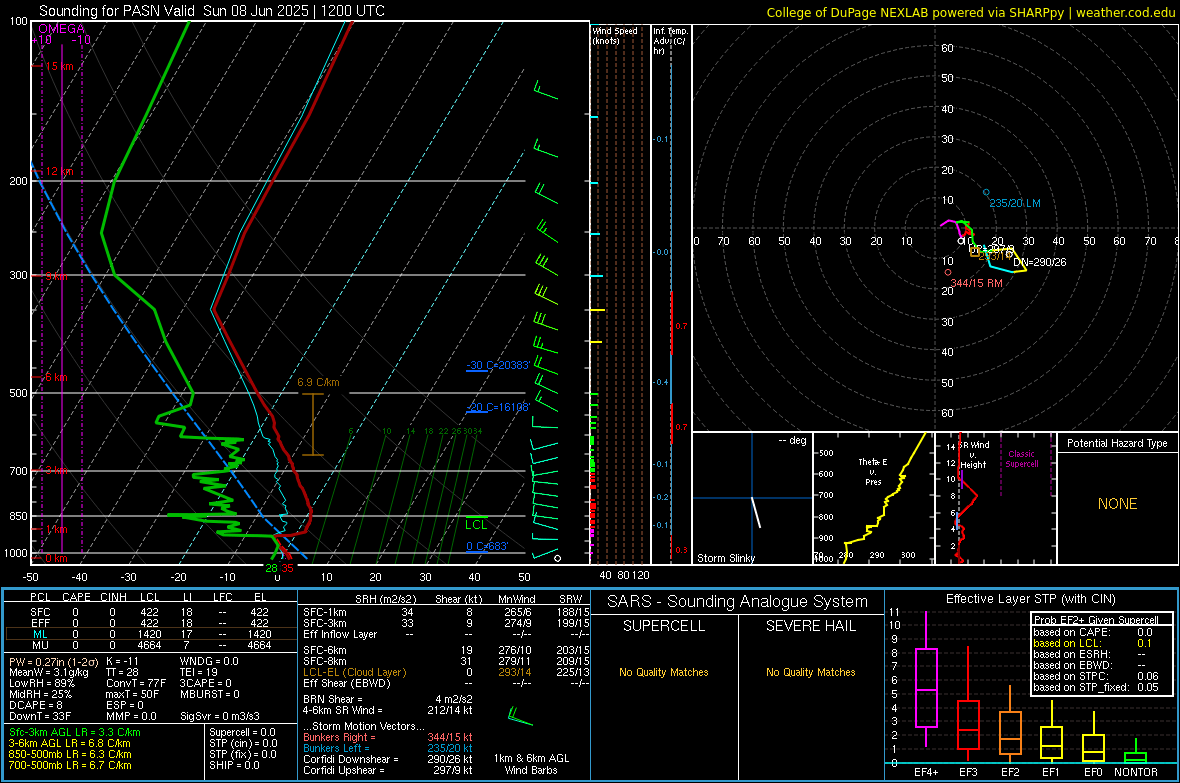The width and height of the screenshot is (1180, 783).
Task: Click the 850-500mb LR line
Action: pyautogui.click(x=70, y=754)
